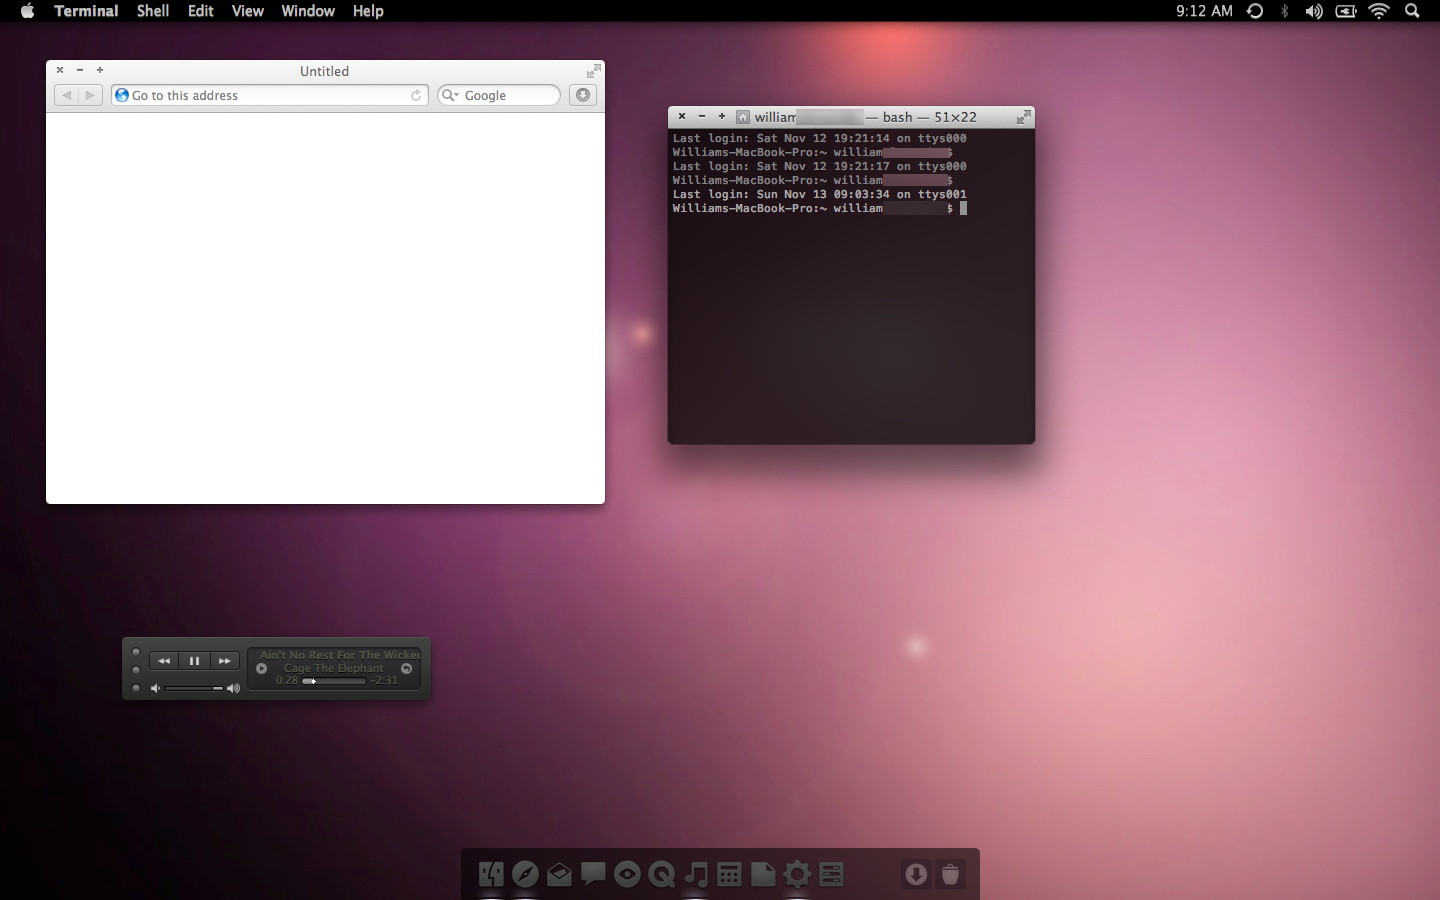
Task: Open the chat speech bubble dock icon
Action: [593, 874]
